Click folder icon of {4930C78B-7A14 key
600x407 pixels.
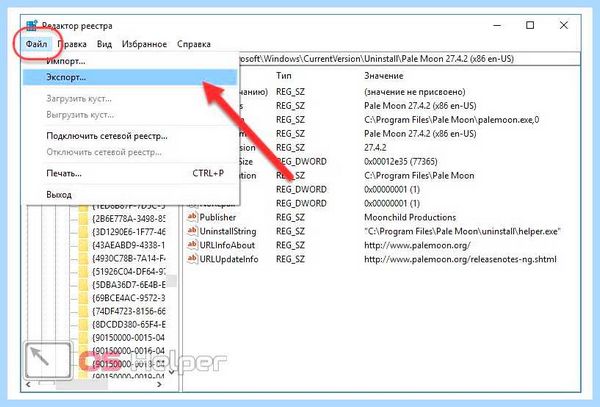[83, 258]
